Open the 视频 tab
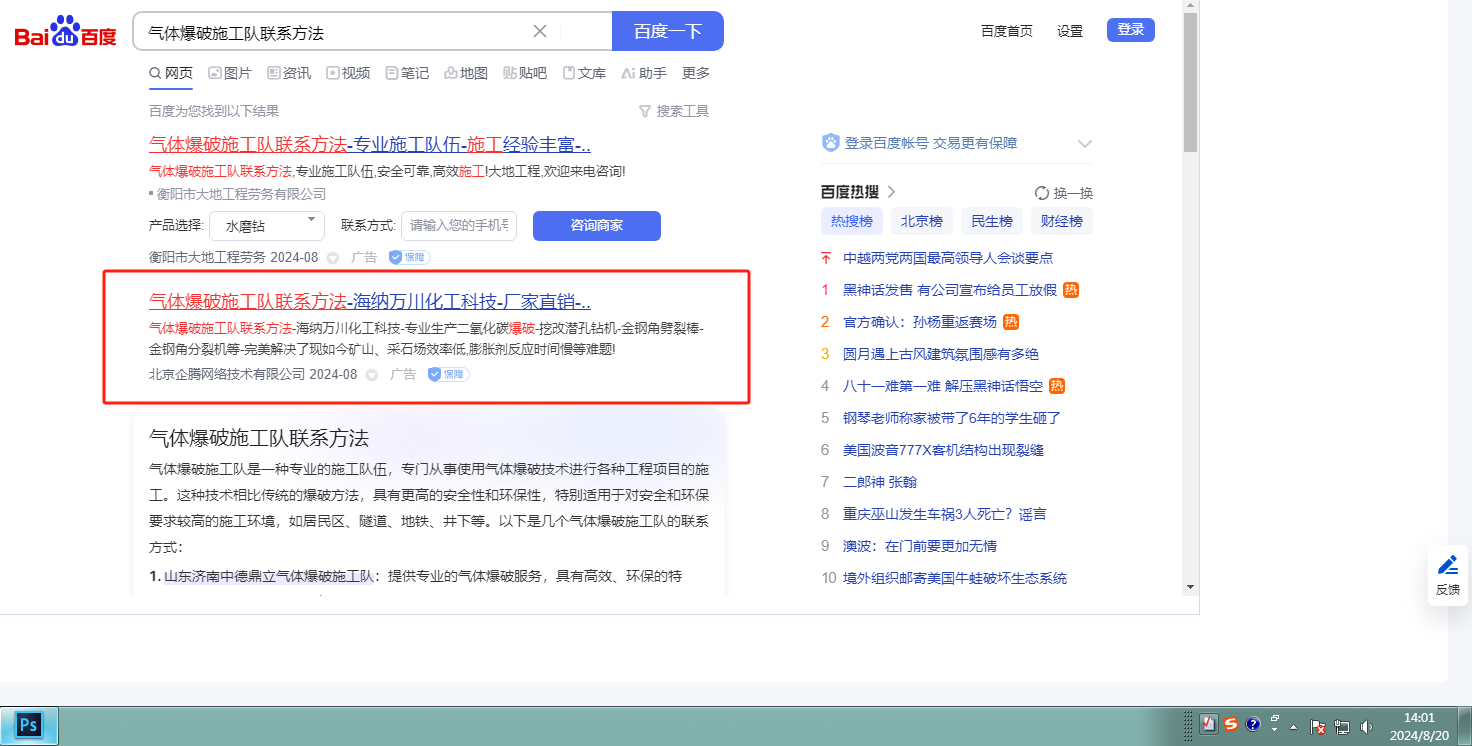1472x746 pixels. (348, 73)
